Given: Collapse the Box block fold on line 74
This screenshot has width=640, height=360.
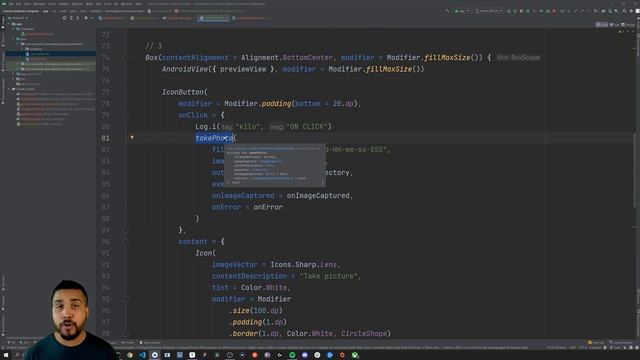Looking at the screenshot, I should tap(127, 58).
